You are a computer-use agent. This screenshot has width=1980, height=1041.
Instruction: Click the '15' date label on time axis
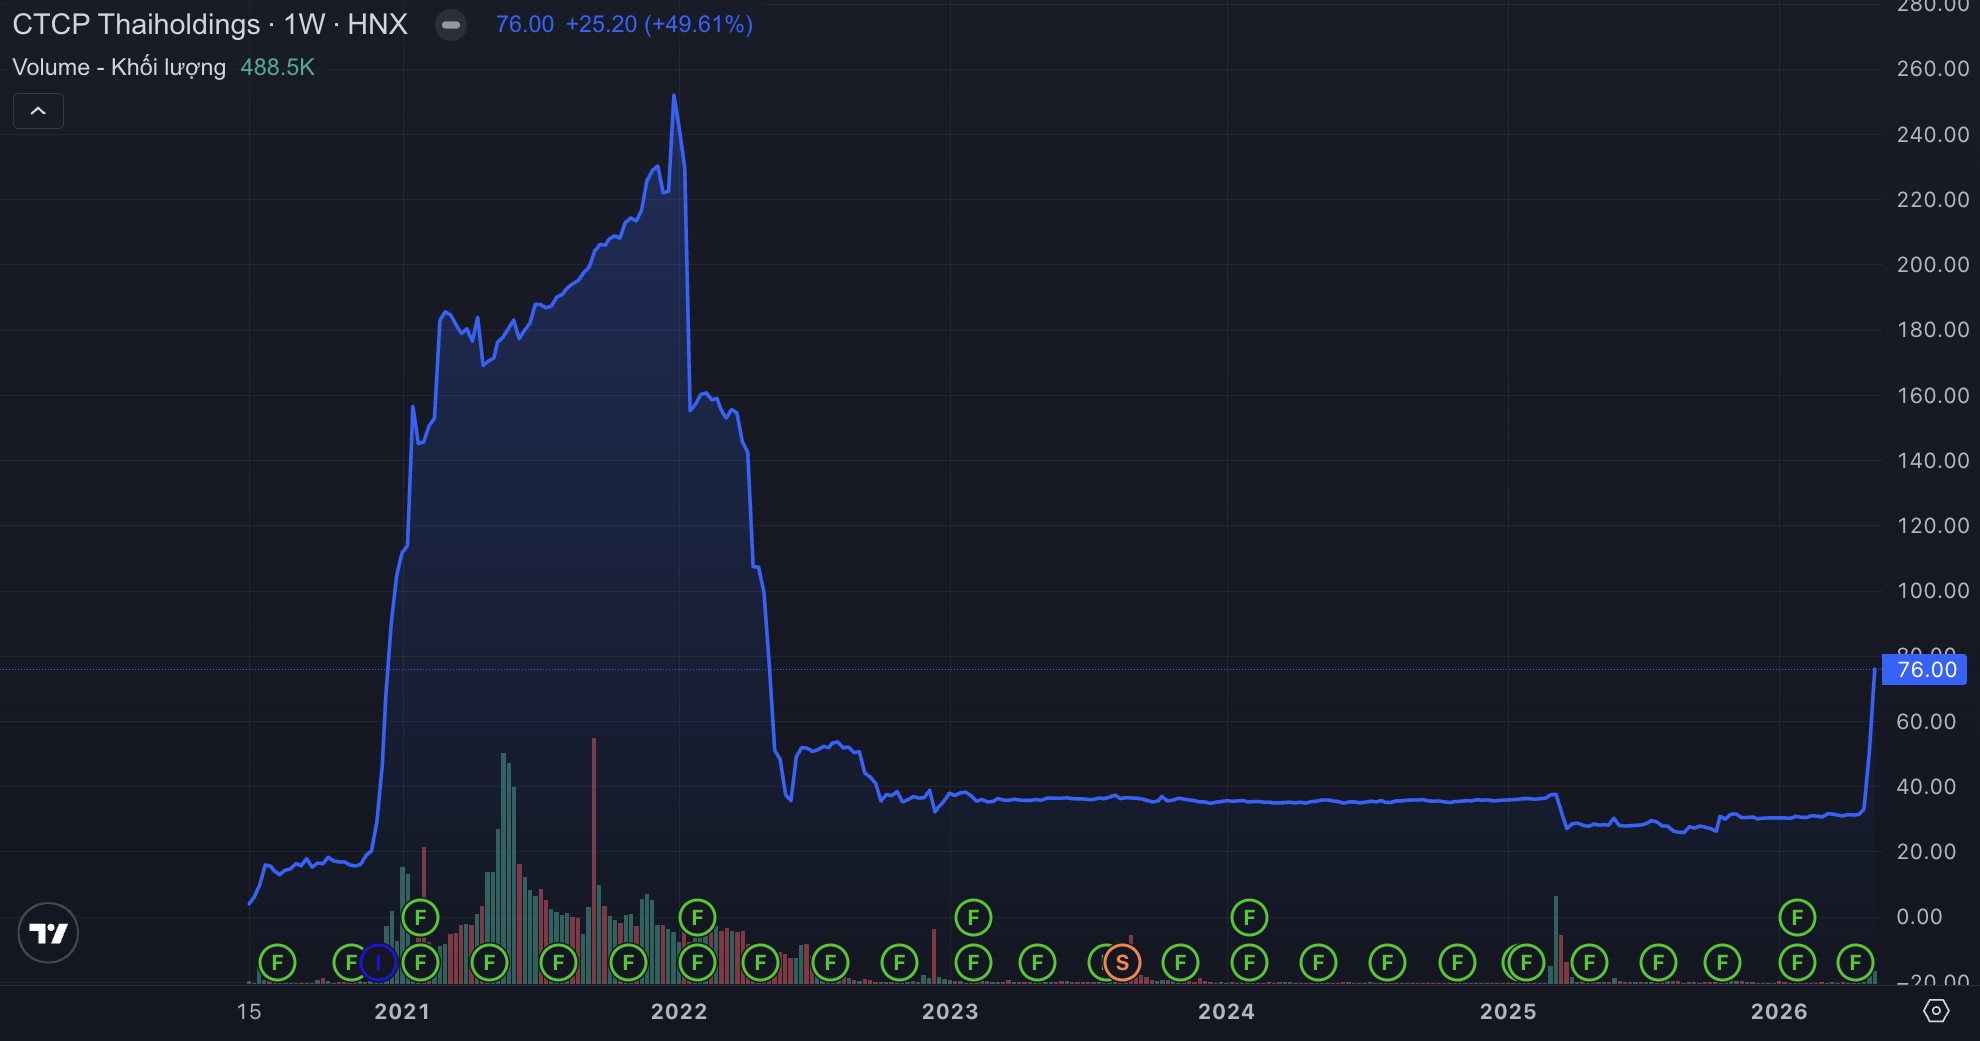click(x=249, y=1011)
